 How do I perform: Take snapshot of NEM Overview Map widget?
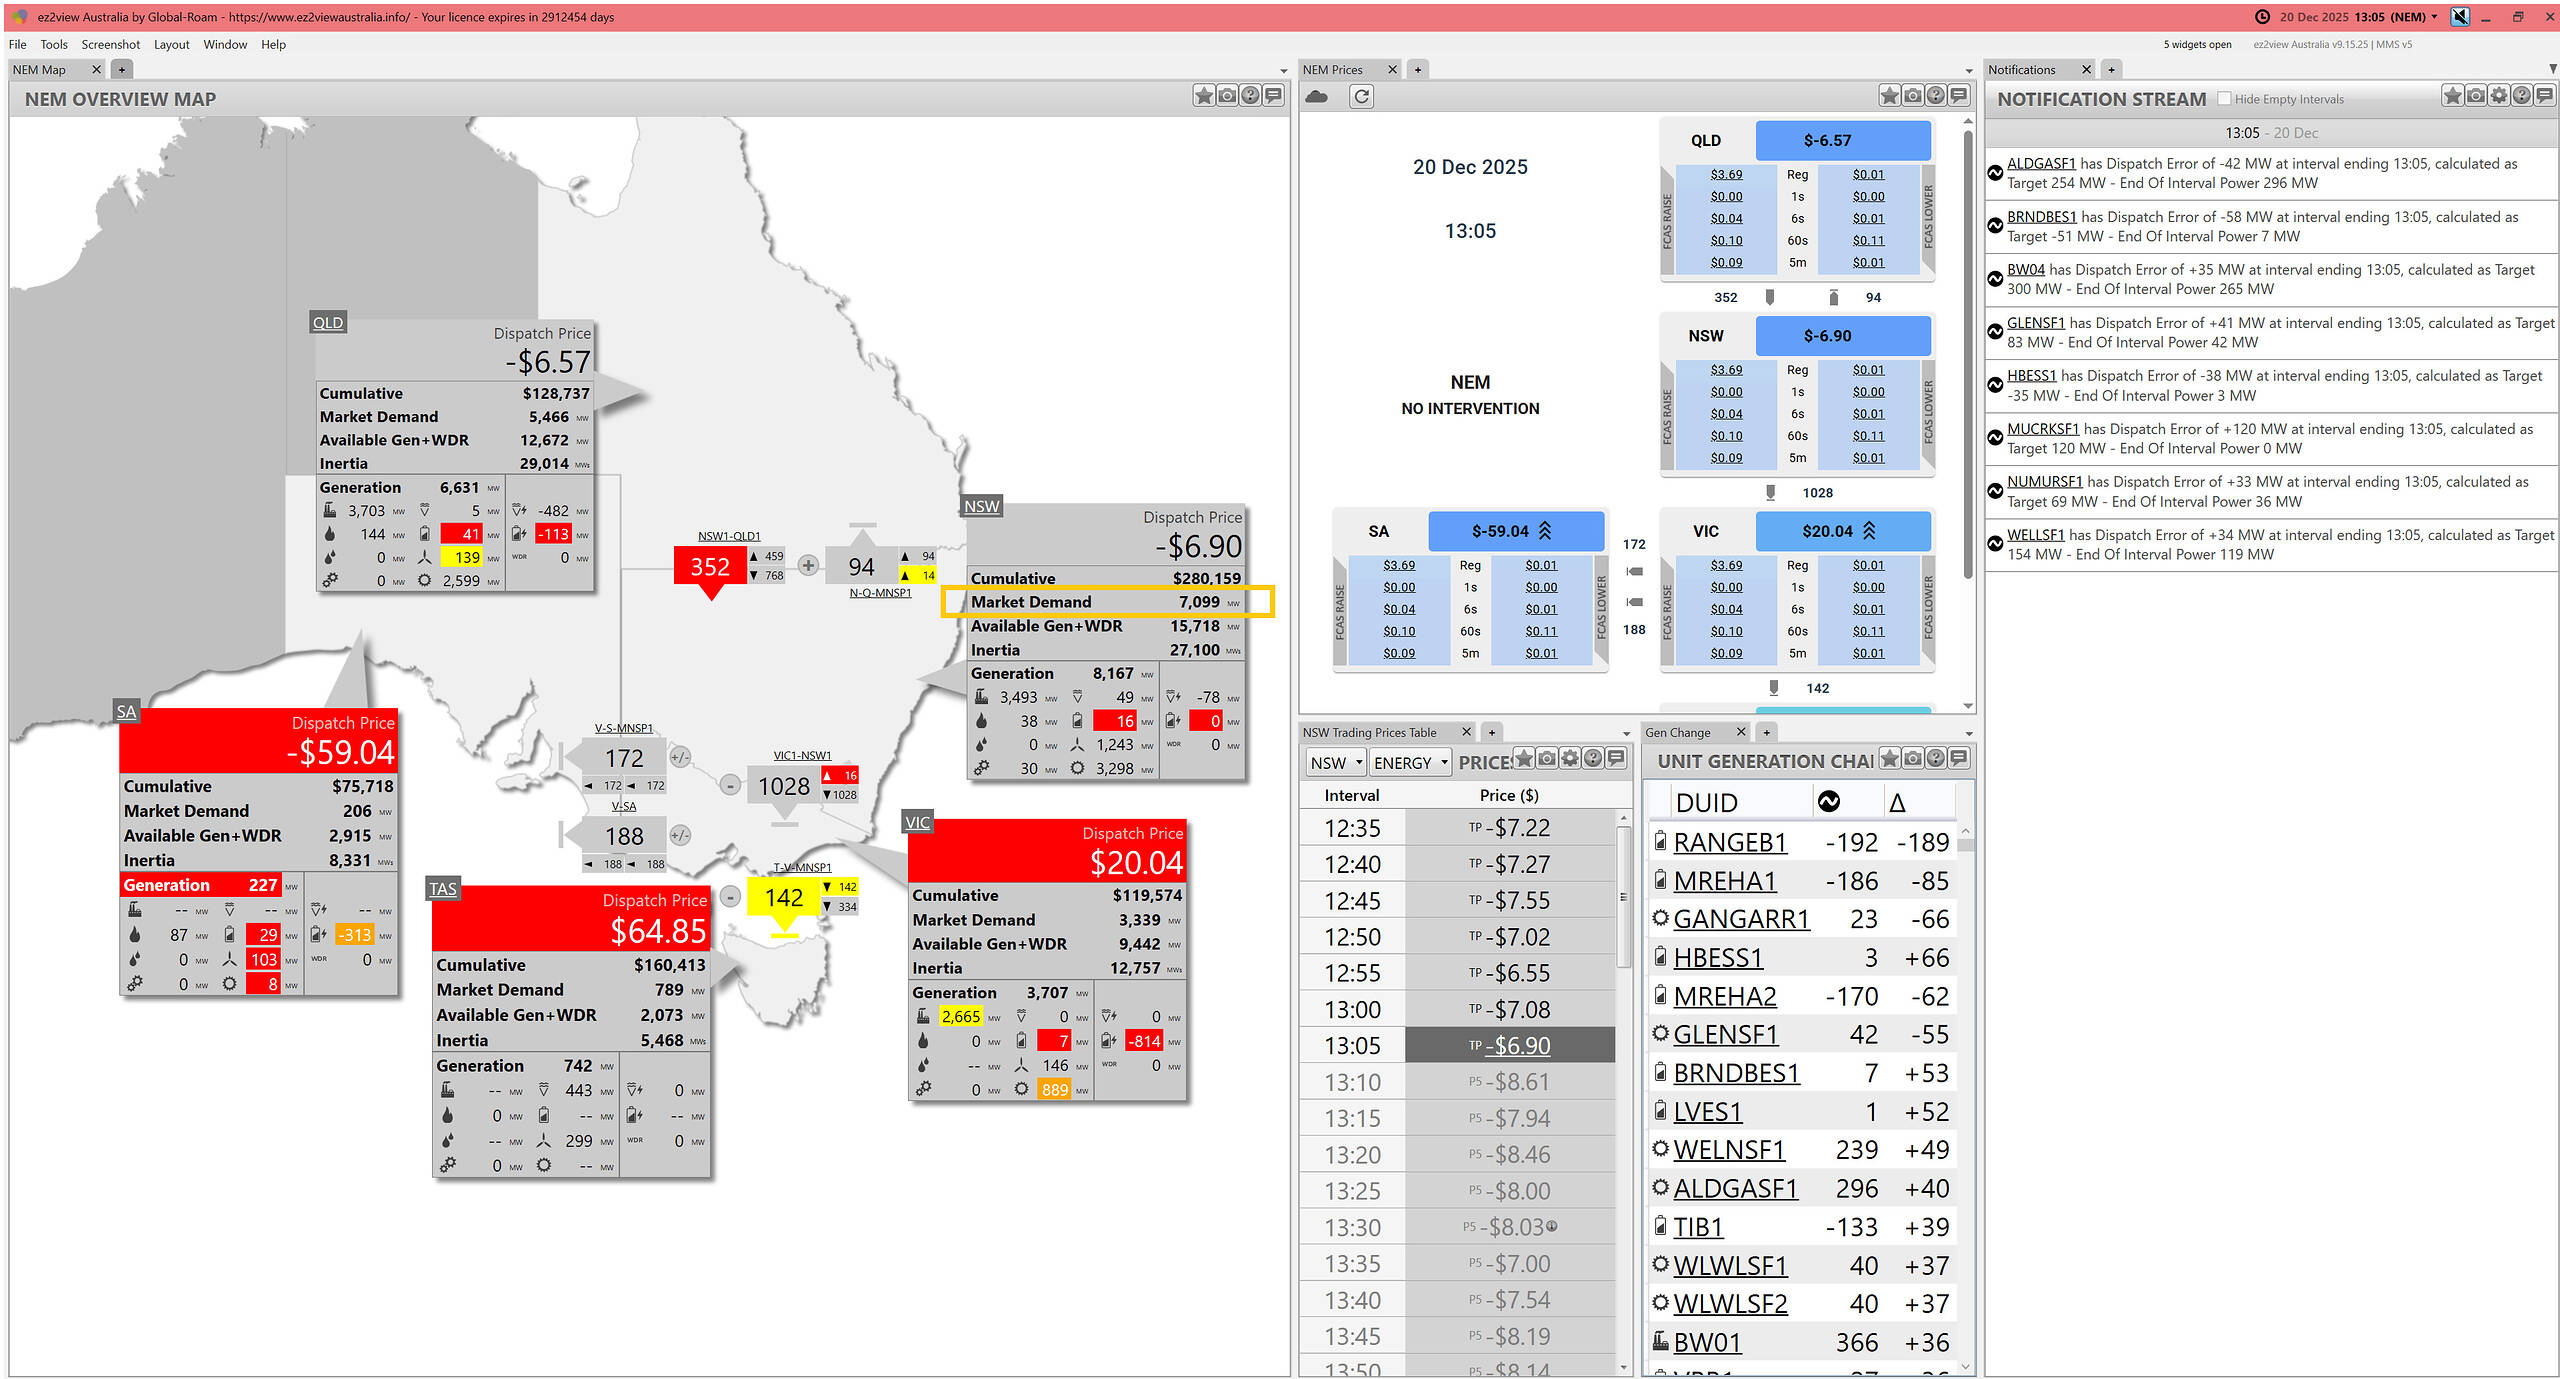pyautogui.click(x=1227, y=96)
